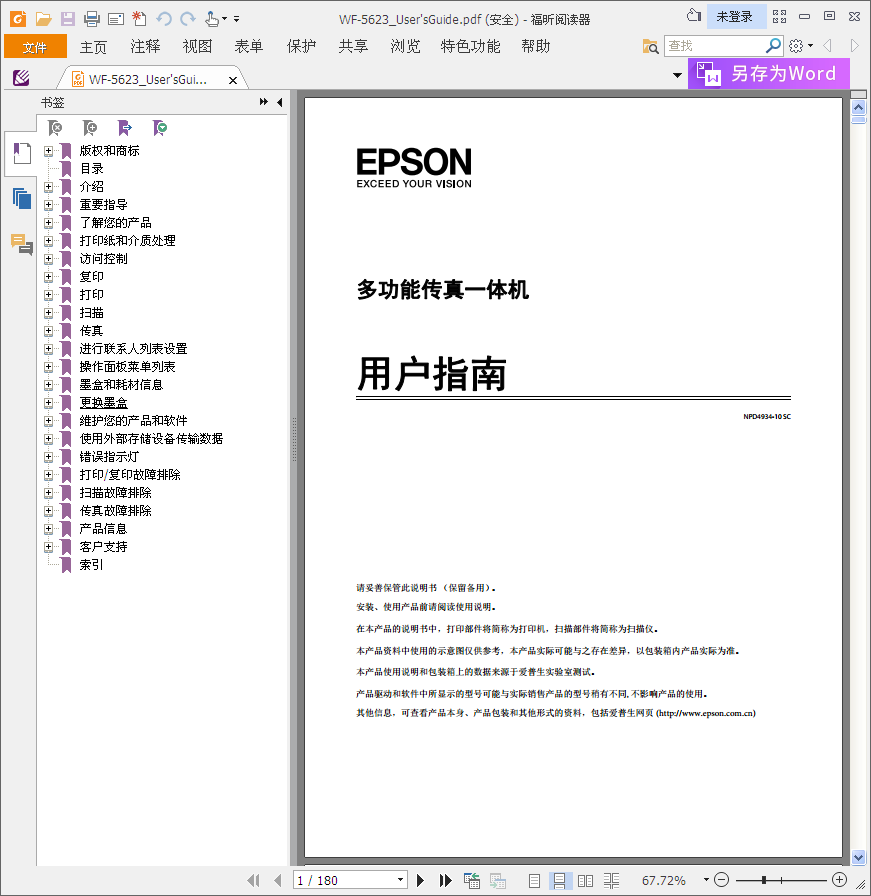871x896 pixels.
Task: Select continuous page view mode icon
Action: (560, 881)
